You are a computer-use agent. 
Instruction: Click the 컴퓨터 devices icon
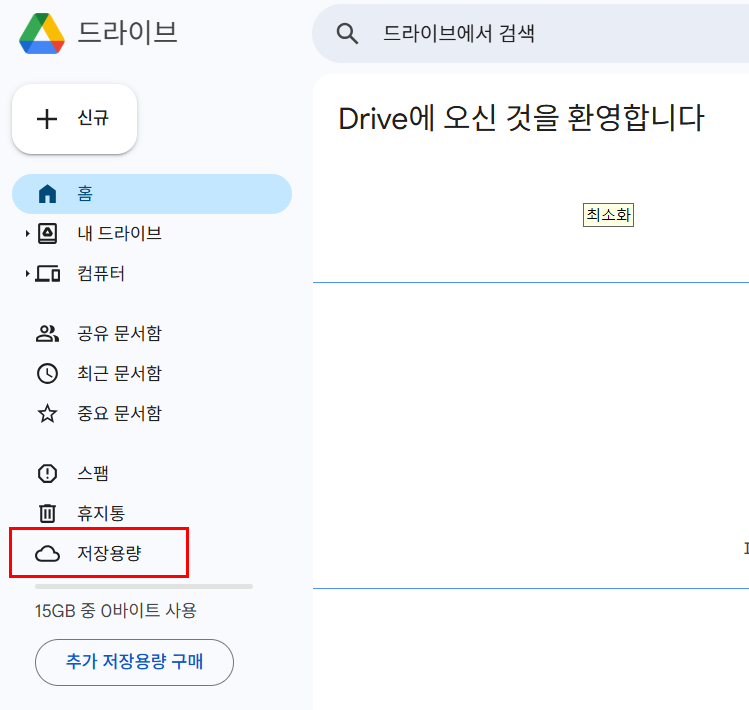(x=47, y=274)
